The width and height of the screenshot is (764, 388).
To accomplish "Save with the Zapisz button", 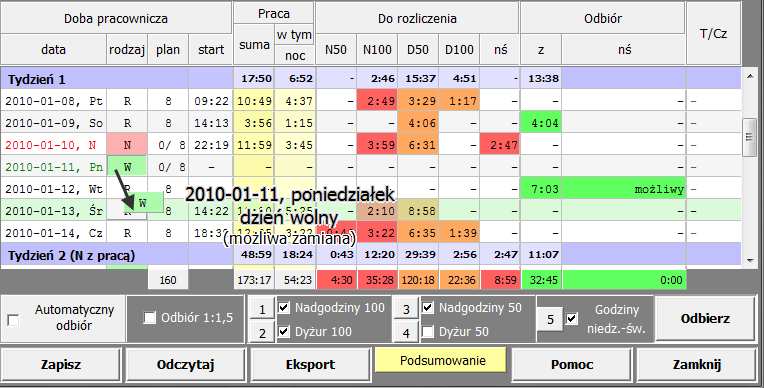I will (61, 365).
